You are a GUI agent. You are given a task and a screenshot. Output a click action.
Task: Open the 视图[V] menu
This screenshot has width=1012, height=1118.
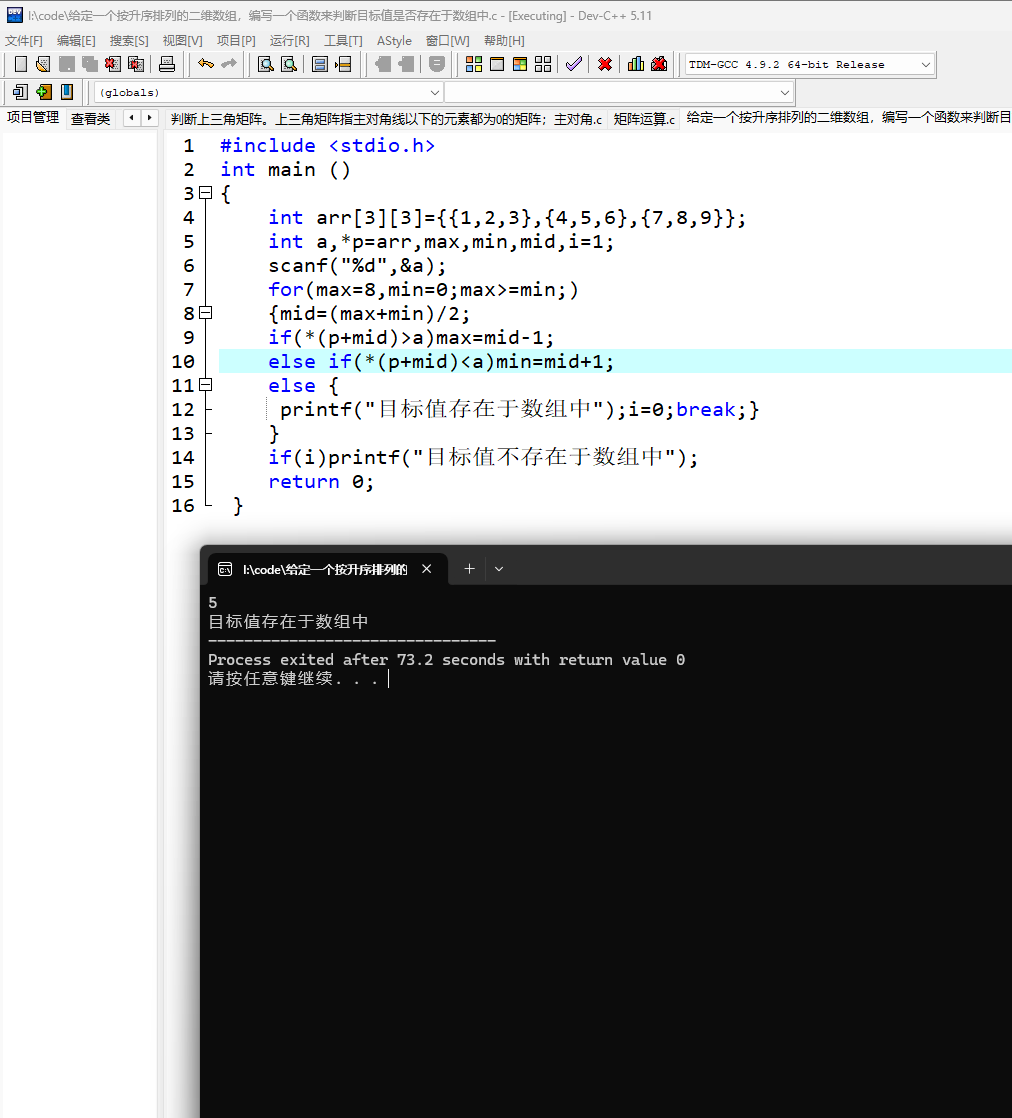click(x=183, y=41)
